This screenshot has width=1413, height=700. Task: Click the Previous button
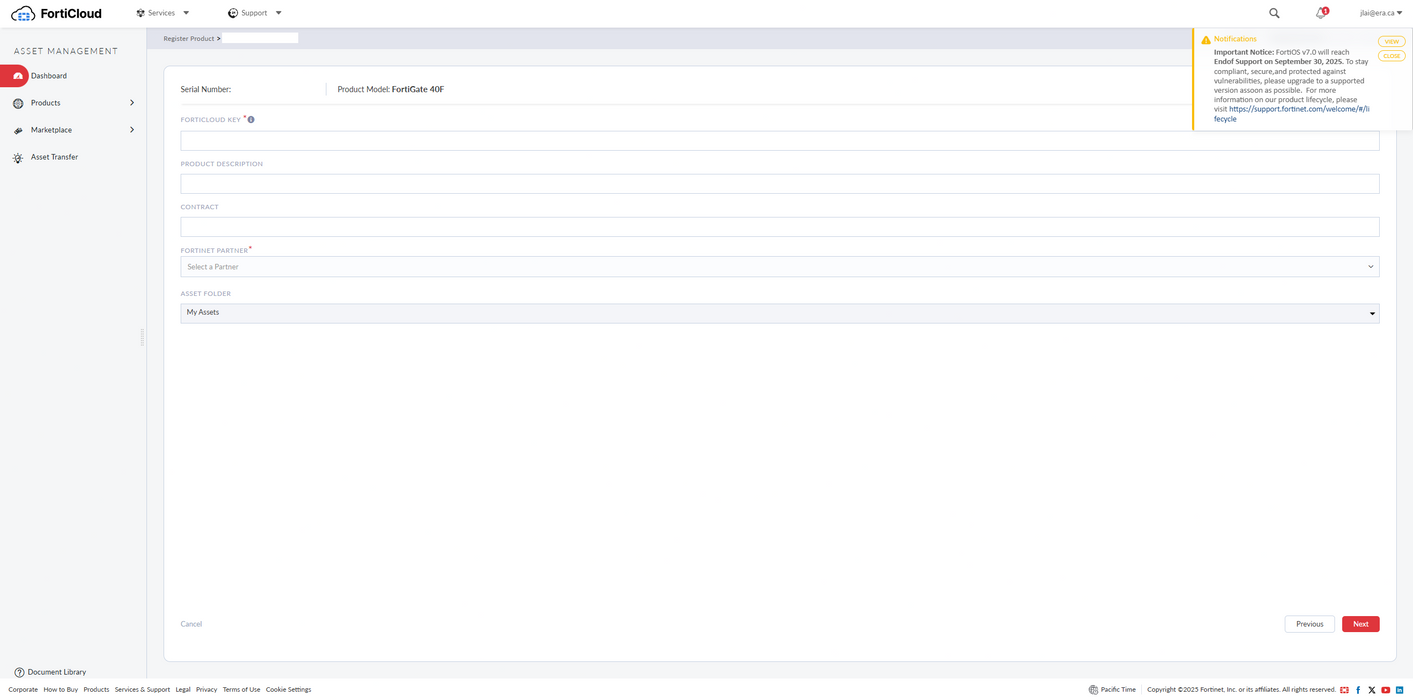(x=1310, y=624)
